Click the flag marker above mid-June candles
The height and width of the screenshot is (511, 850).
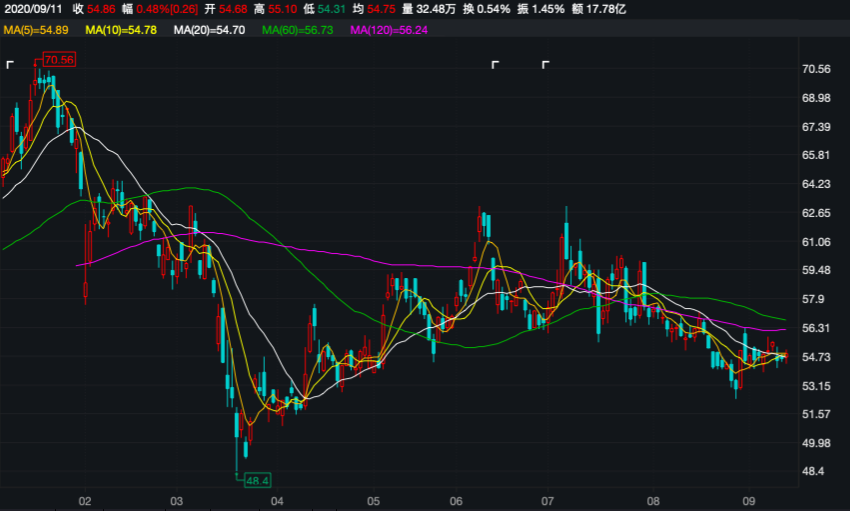[494, 65]
